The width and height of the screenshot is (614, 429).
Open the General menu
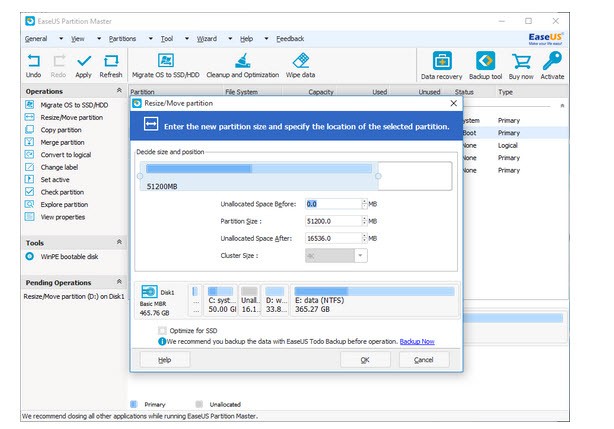pos(36,39)
